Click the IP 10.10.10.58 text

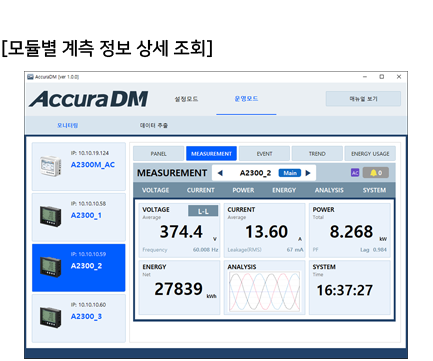click(x=88, y=204)
